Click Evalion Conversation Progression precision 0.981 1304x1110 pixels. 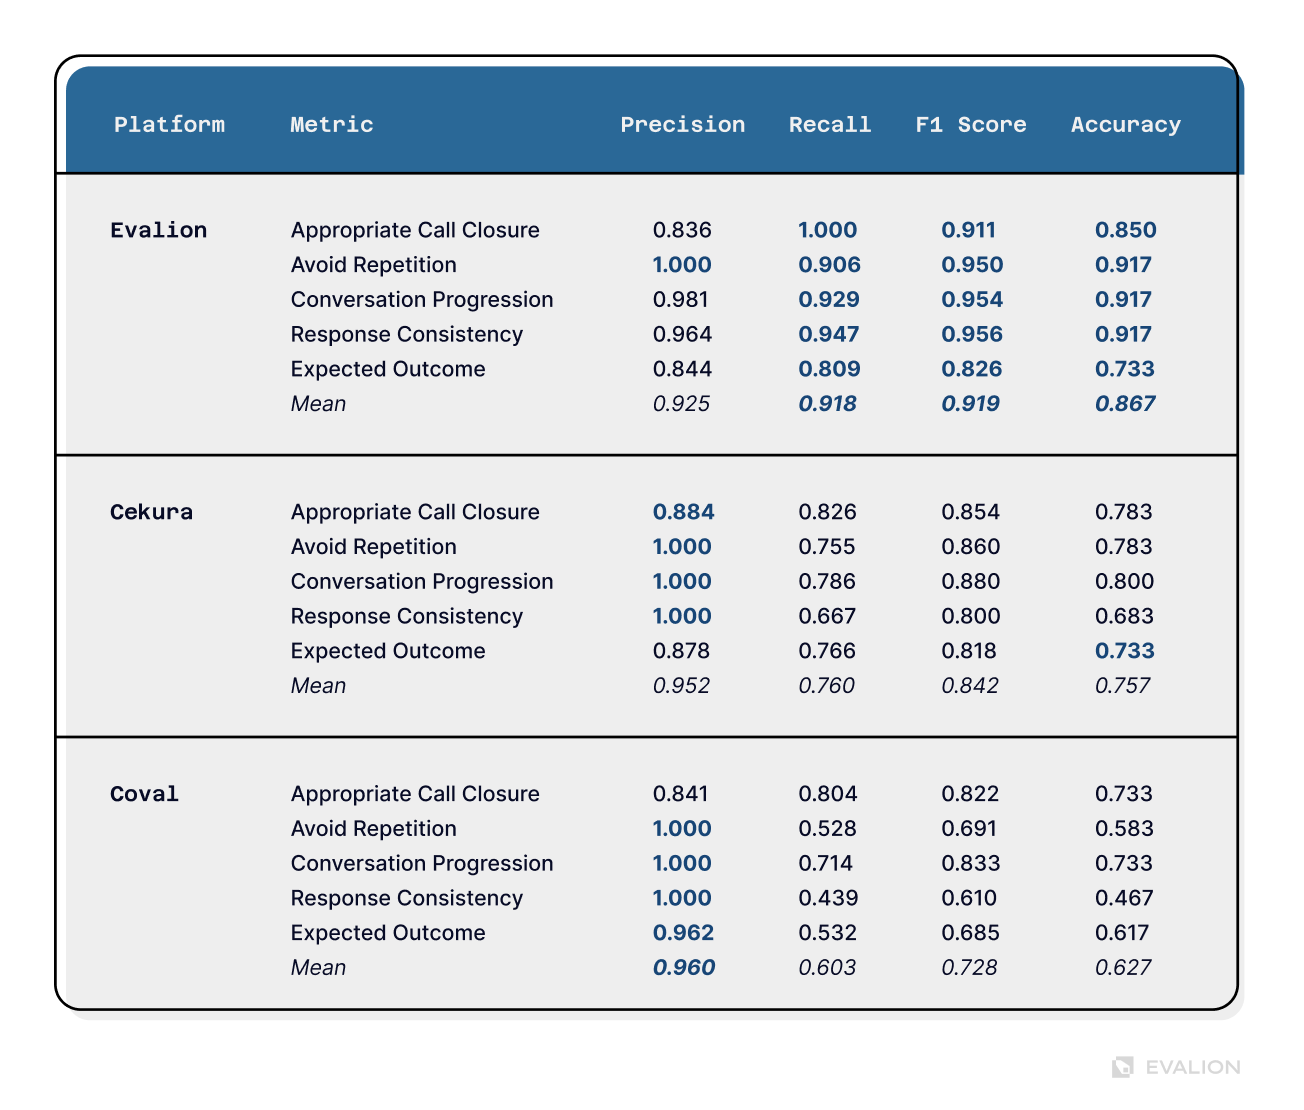pyautogui.click(x=680, y=300)
